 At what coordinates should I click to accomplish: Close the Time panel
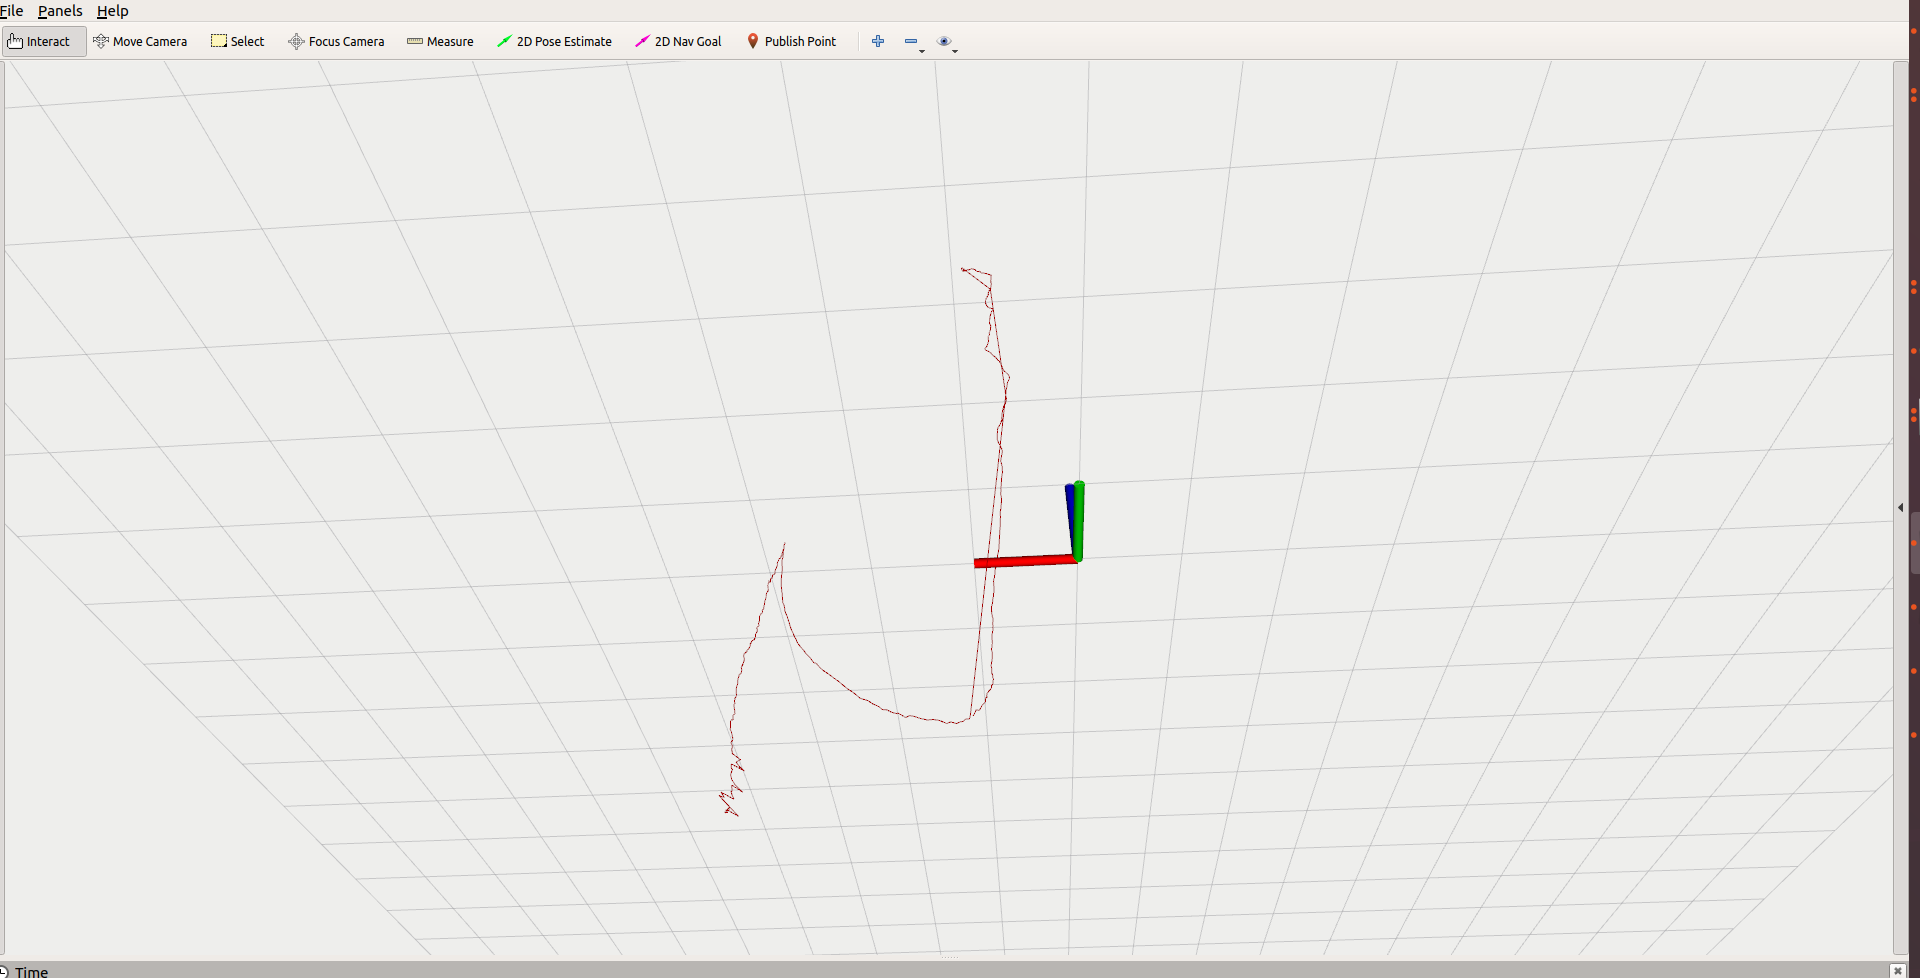pyautogui.click(x=1897, y=970)
